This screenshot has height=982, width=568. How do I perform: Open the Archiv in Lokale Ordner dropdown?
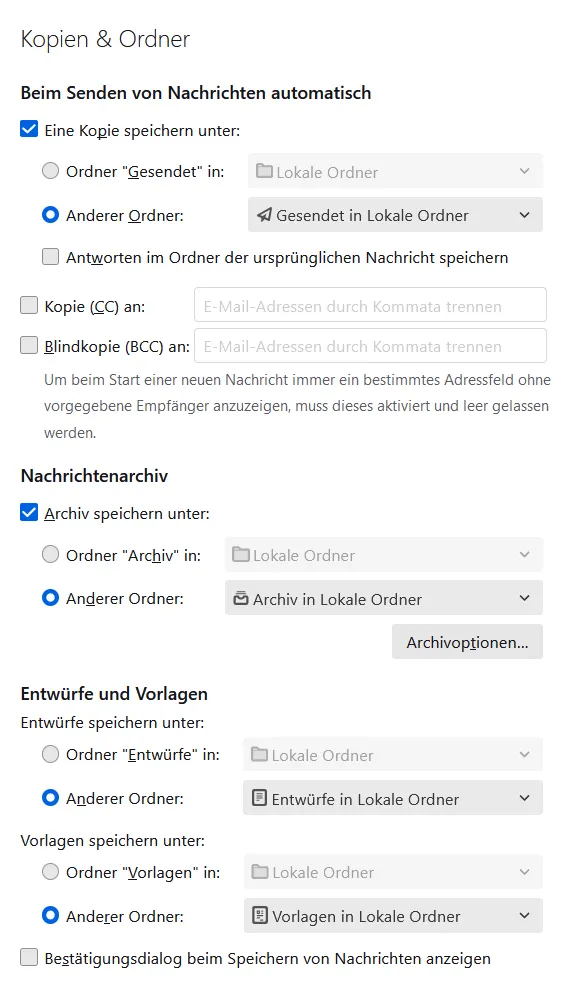(384, 599)
